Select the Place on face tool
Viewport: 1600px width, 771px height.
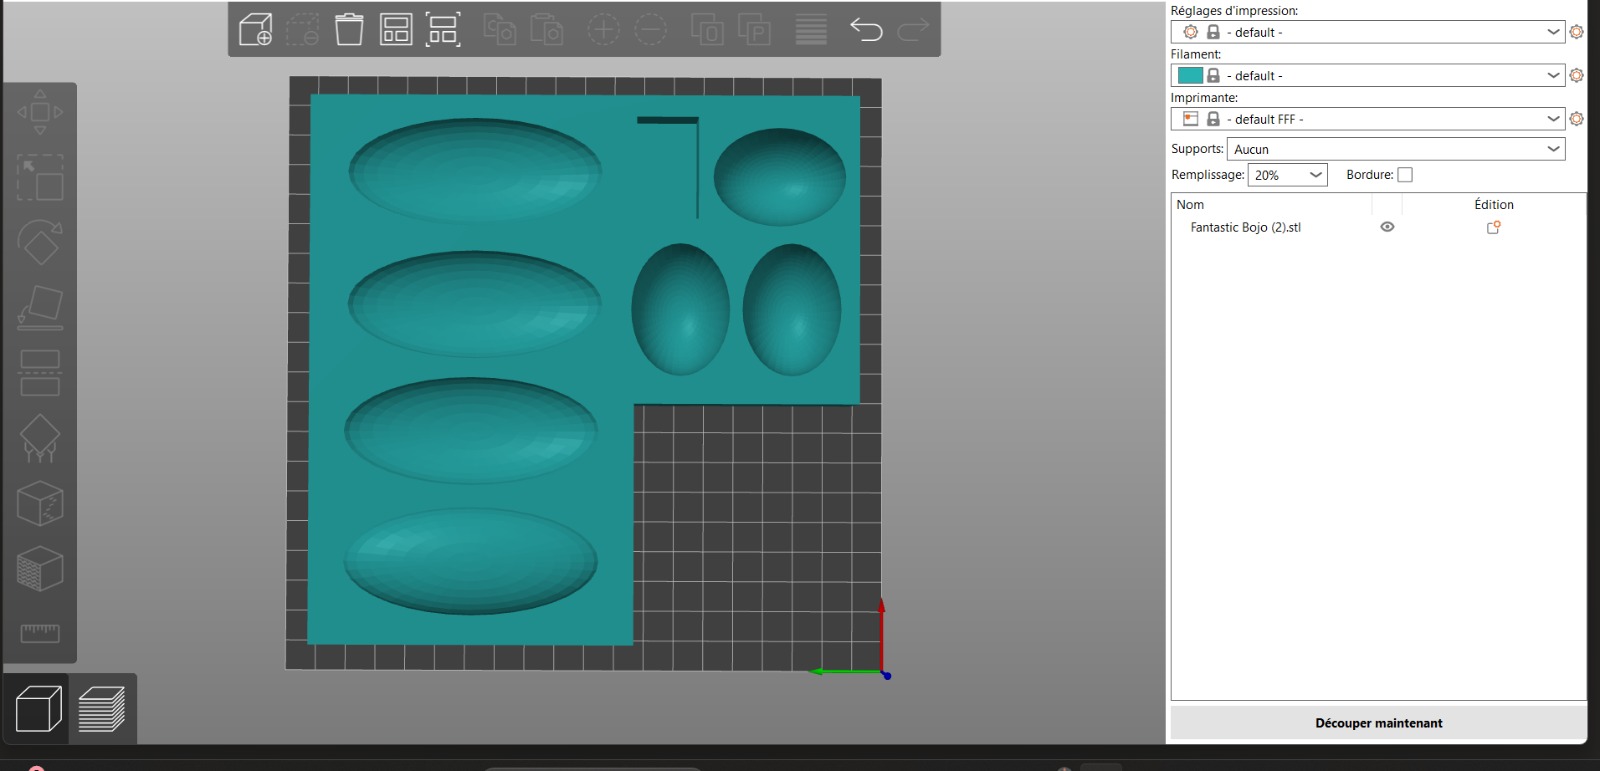coord(40,307)
